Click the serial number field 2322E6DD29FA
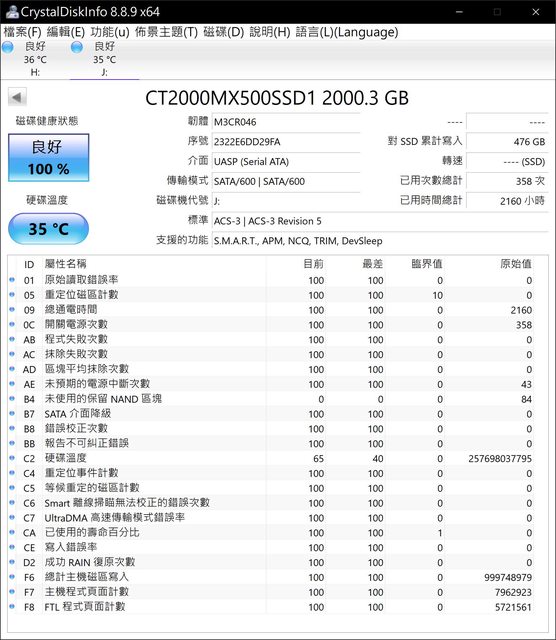 click(286, 142)
